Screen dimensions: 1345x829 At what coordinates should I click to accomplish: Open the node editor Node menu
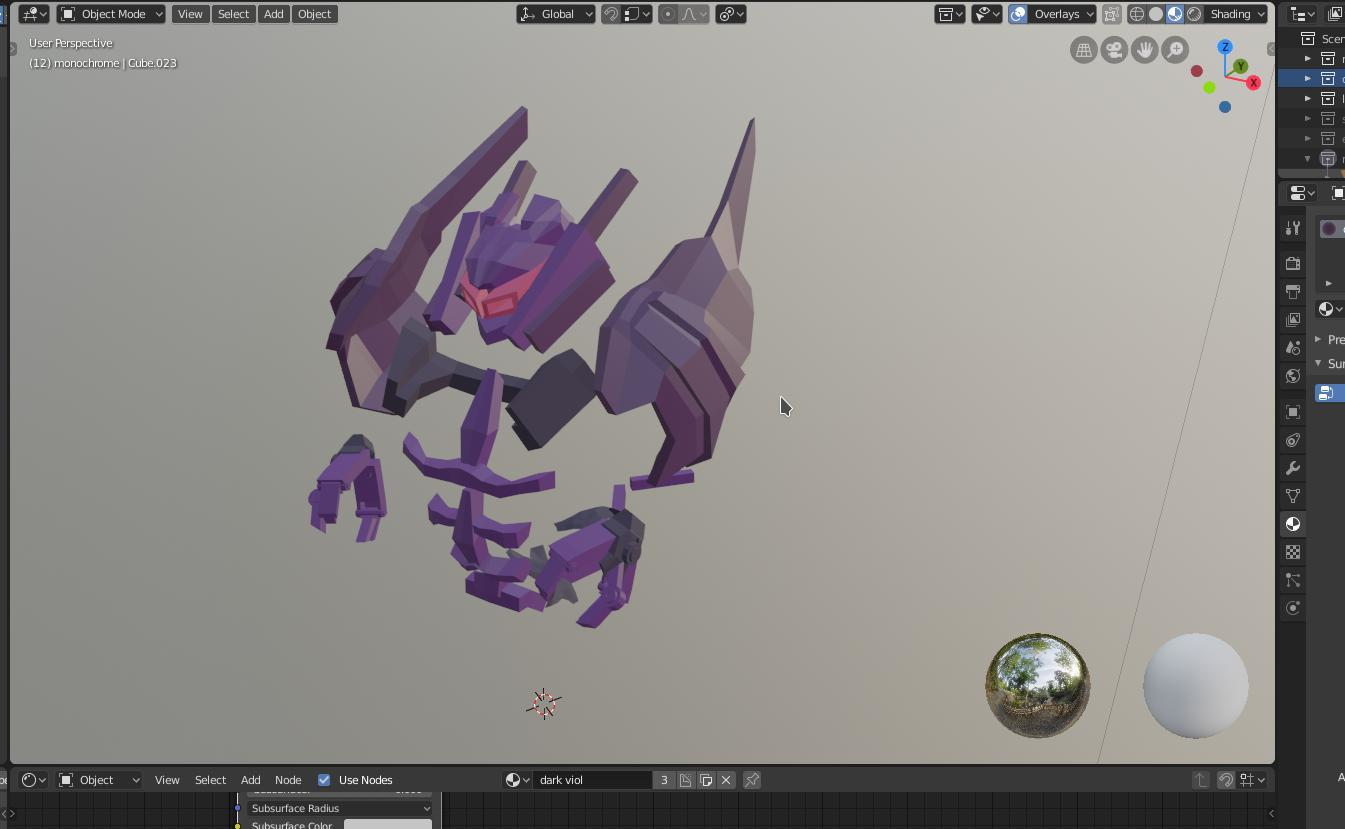(288, 780)
